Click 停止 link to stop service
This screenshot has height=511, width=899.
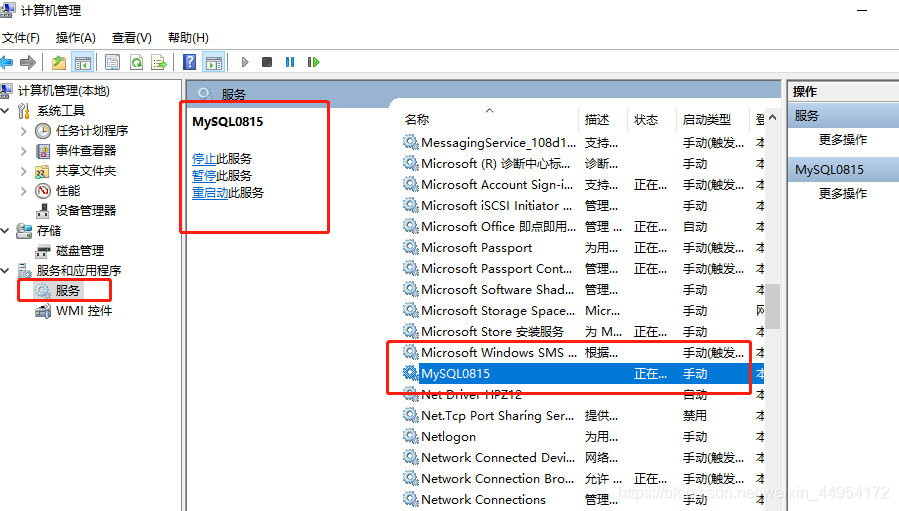(204, 159)
